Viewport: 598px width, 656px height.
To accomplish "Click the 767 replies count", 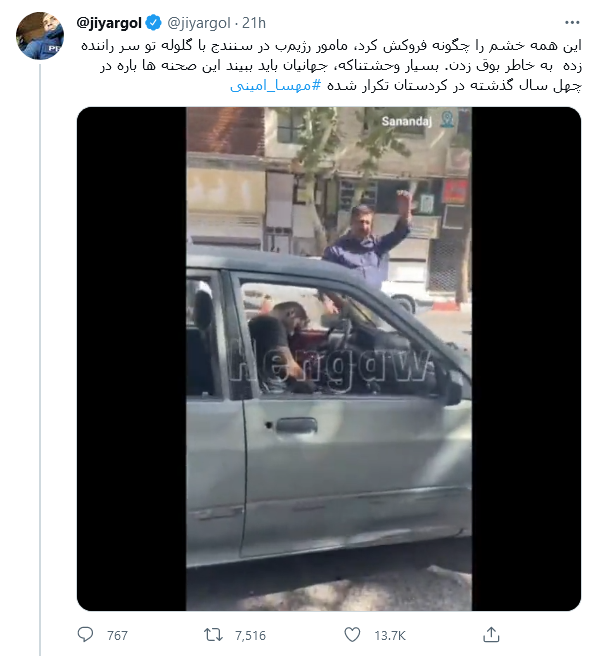I will point(117,636).
